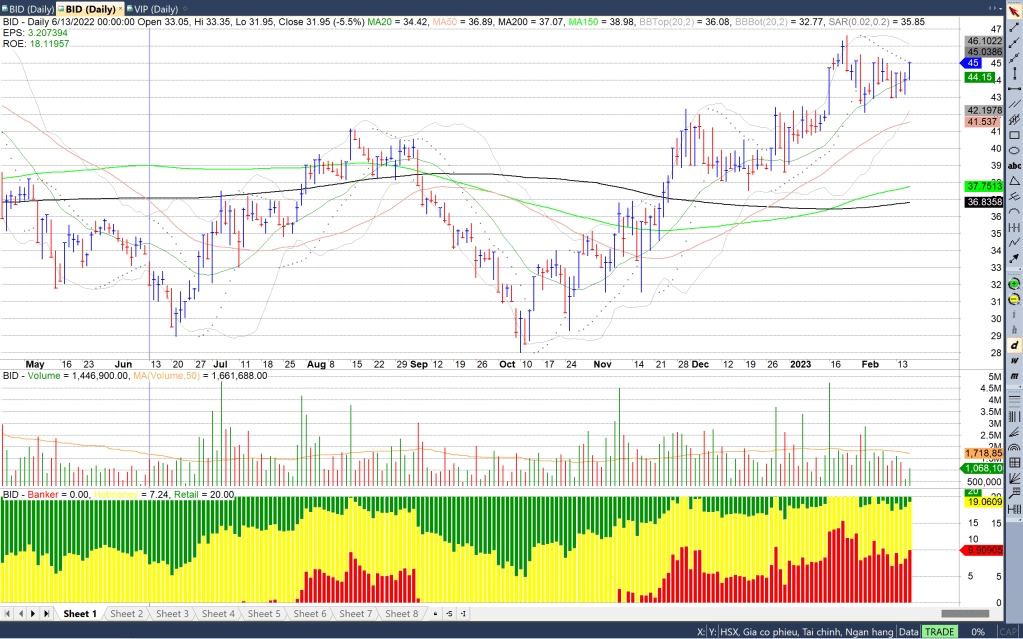Switch to daily interval 'd' button
The image size is (1023, 639).
[x=1015, y=345]
